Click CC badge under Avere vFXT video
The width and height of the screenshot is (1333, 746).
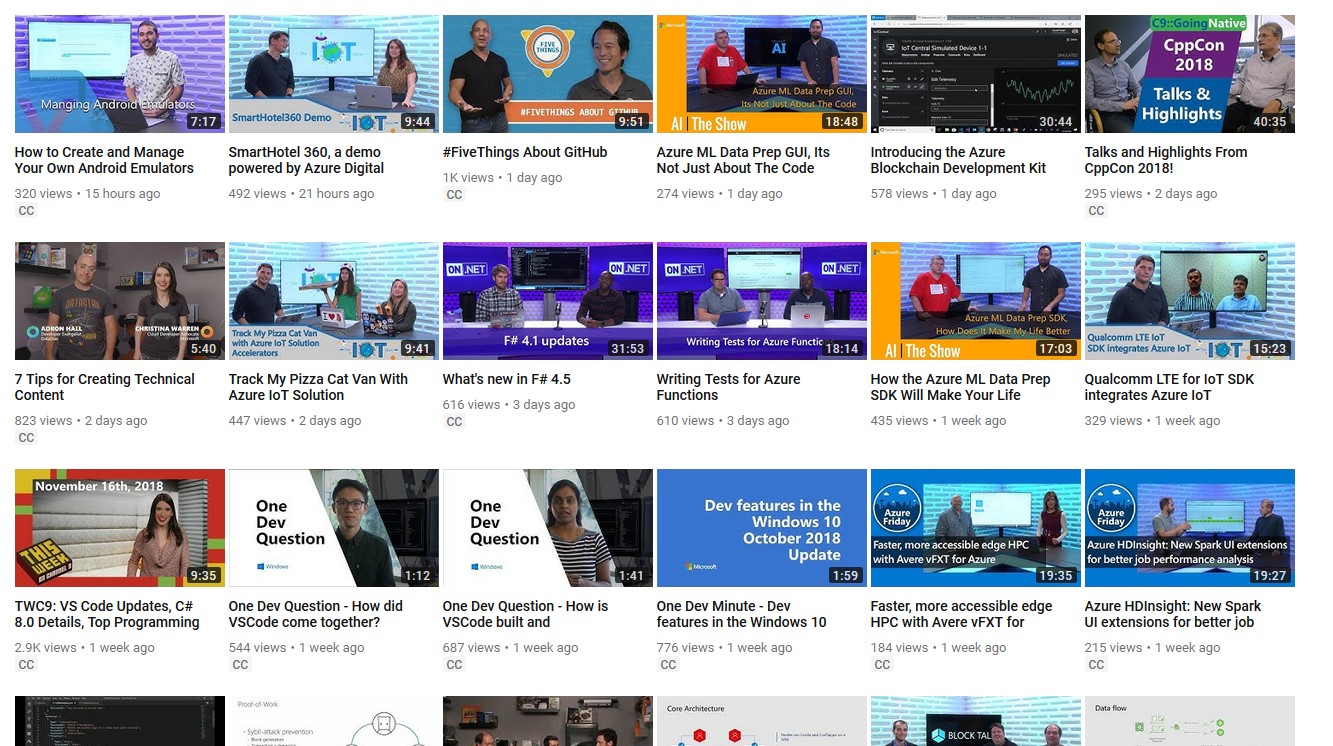coord(882,665)
